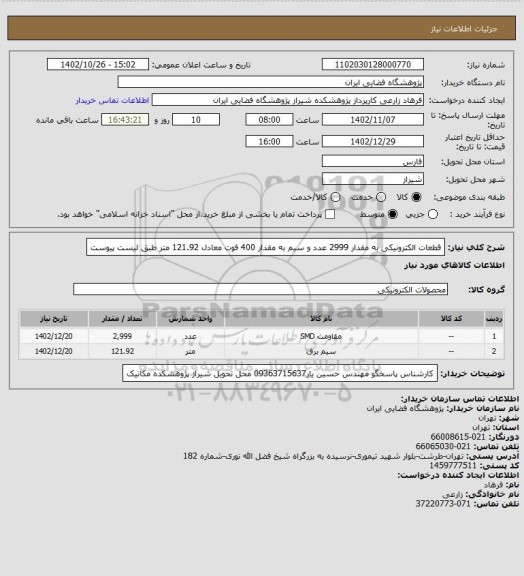Click the delivery province field فارس
This screenshot has height=576, width=524.
coord(373,161)
